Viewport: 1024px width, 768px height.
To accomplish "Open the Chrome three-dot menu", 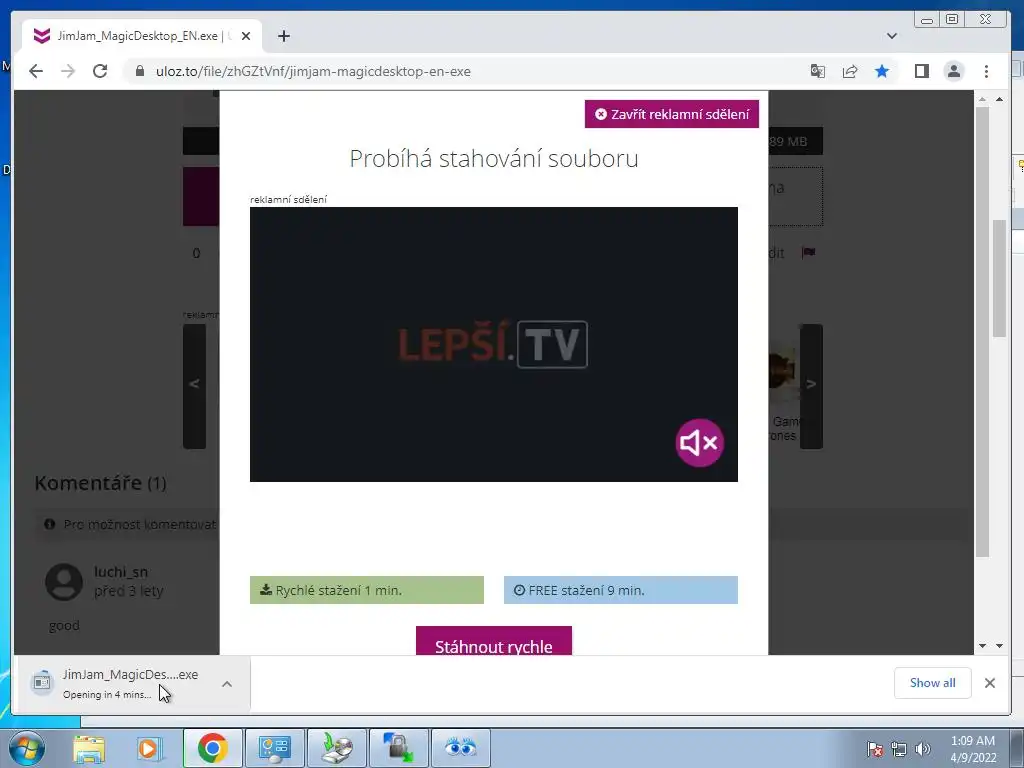I will click(x=986, y=71).
